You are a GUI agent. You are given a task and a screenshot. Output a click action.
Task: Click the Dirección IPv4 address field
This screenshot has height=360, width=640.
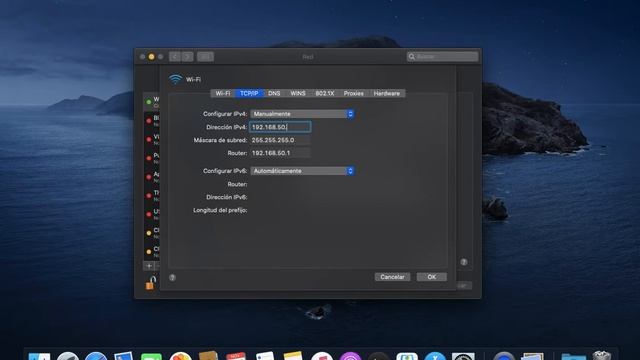[280, 127]
